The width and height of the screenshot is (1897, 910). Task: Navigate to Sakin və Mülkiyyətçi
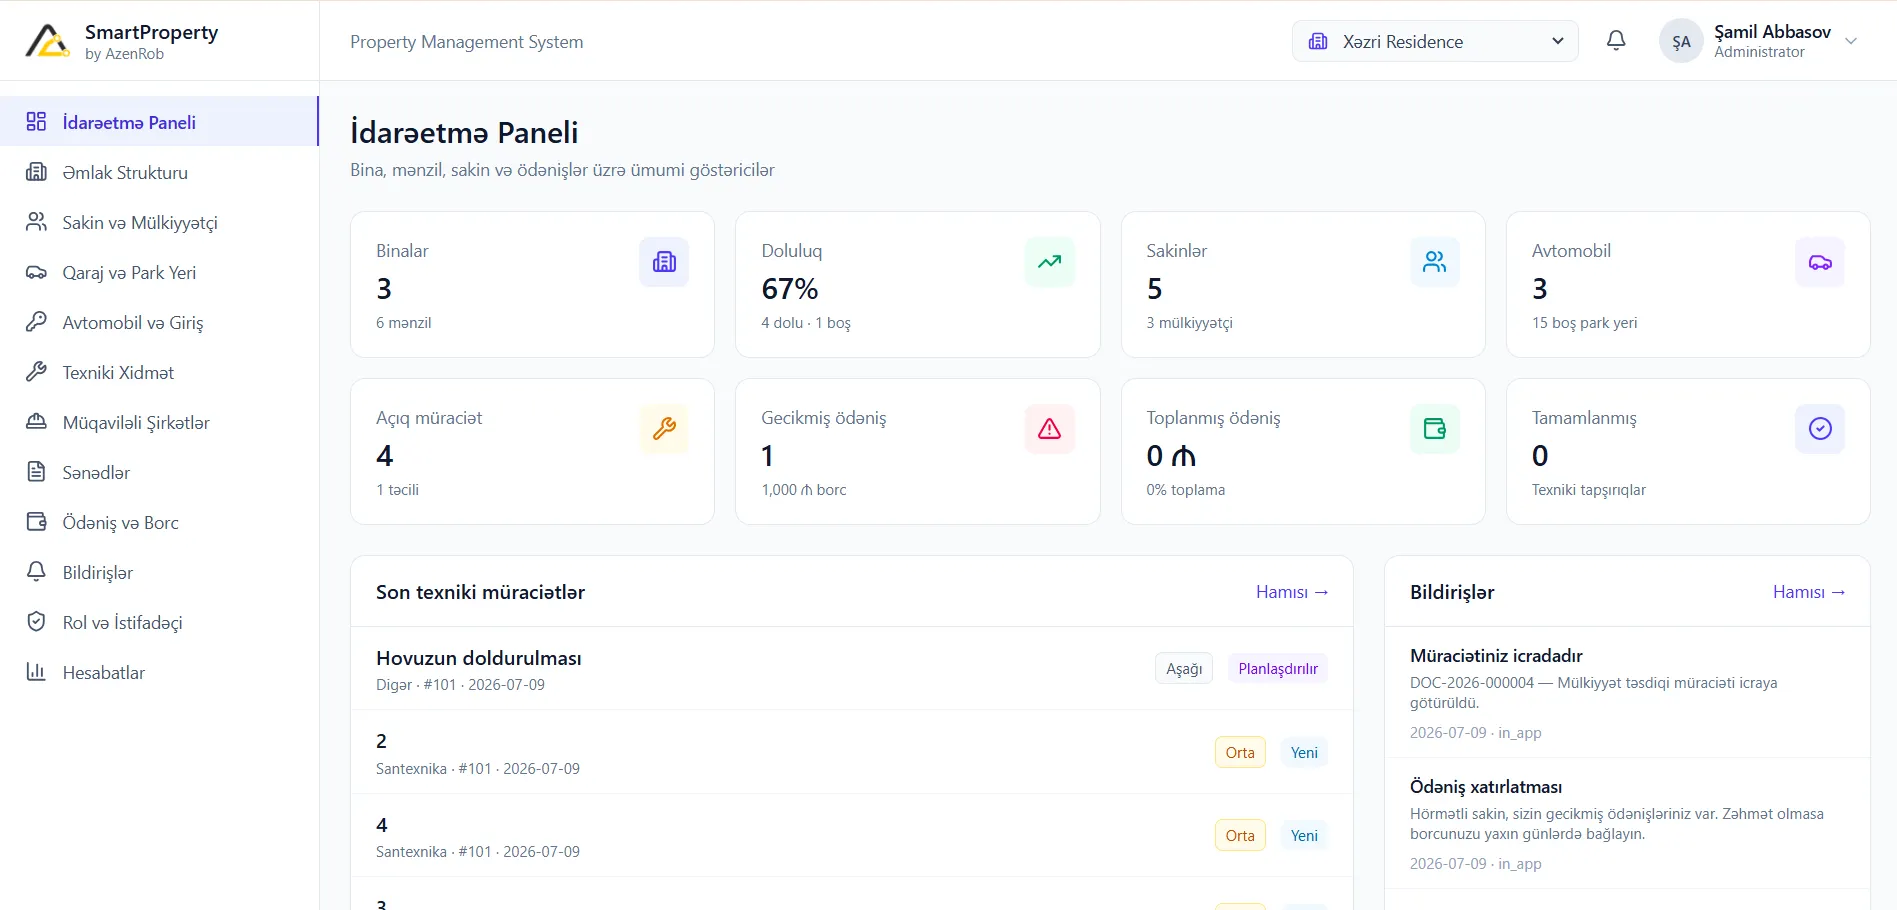(x=159, y=222)
